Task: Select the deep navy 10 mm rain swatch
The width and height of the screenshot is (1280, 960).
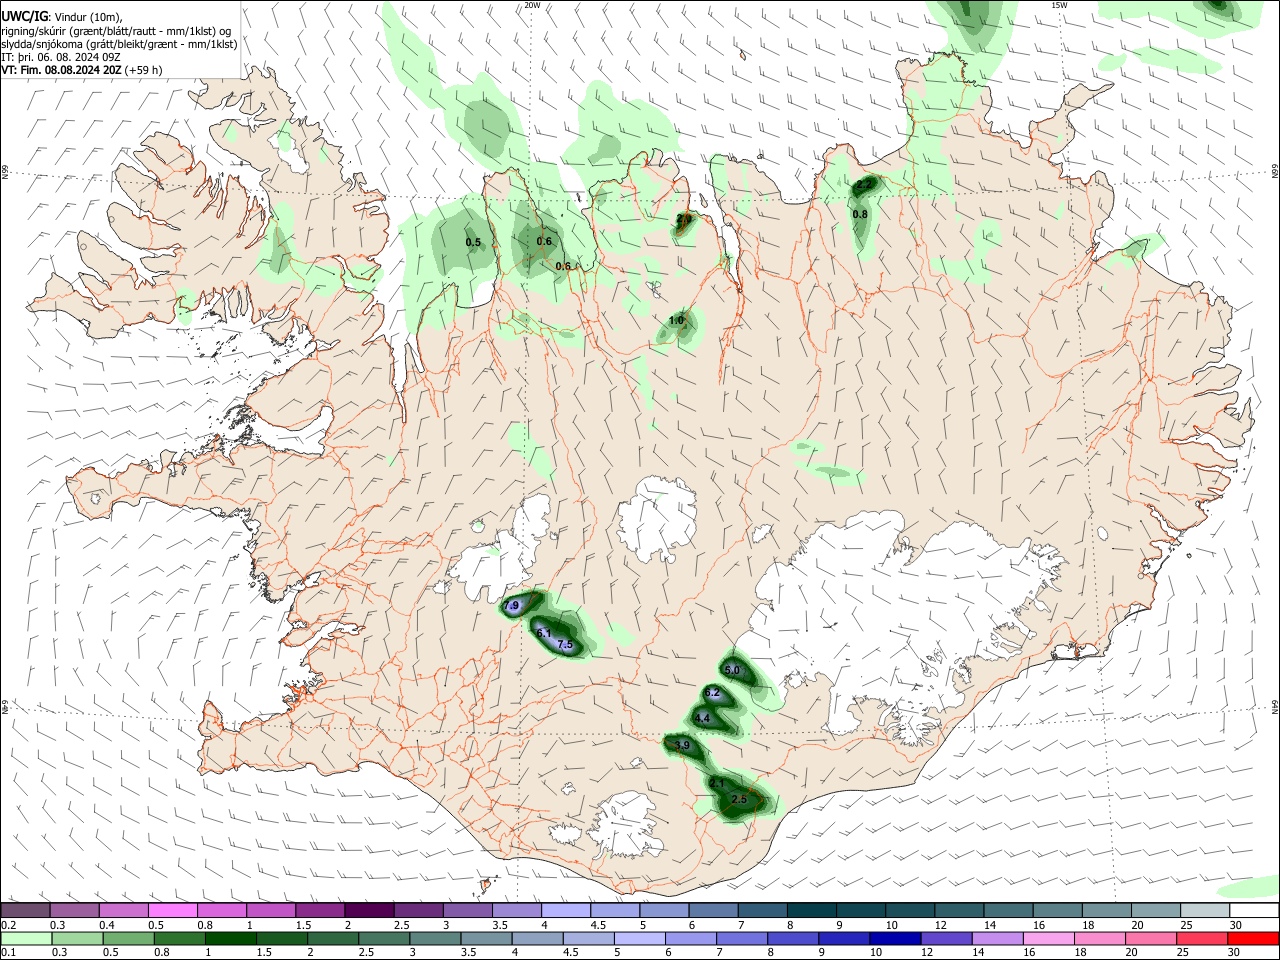Action: [x=894, y=938]
